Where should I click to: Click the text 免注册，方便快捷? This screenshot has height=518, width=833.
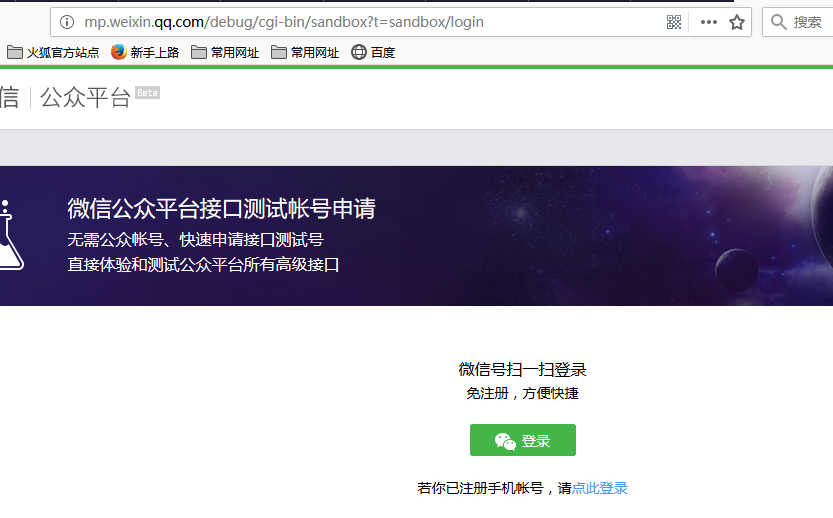(x=523, y=393)
